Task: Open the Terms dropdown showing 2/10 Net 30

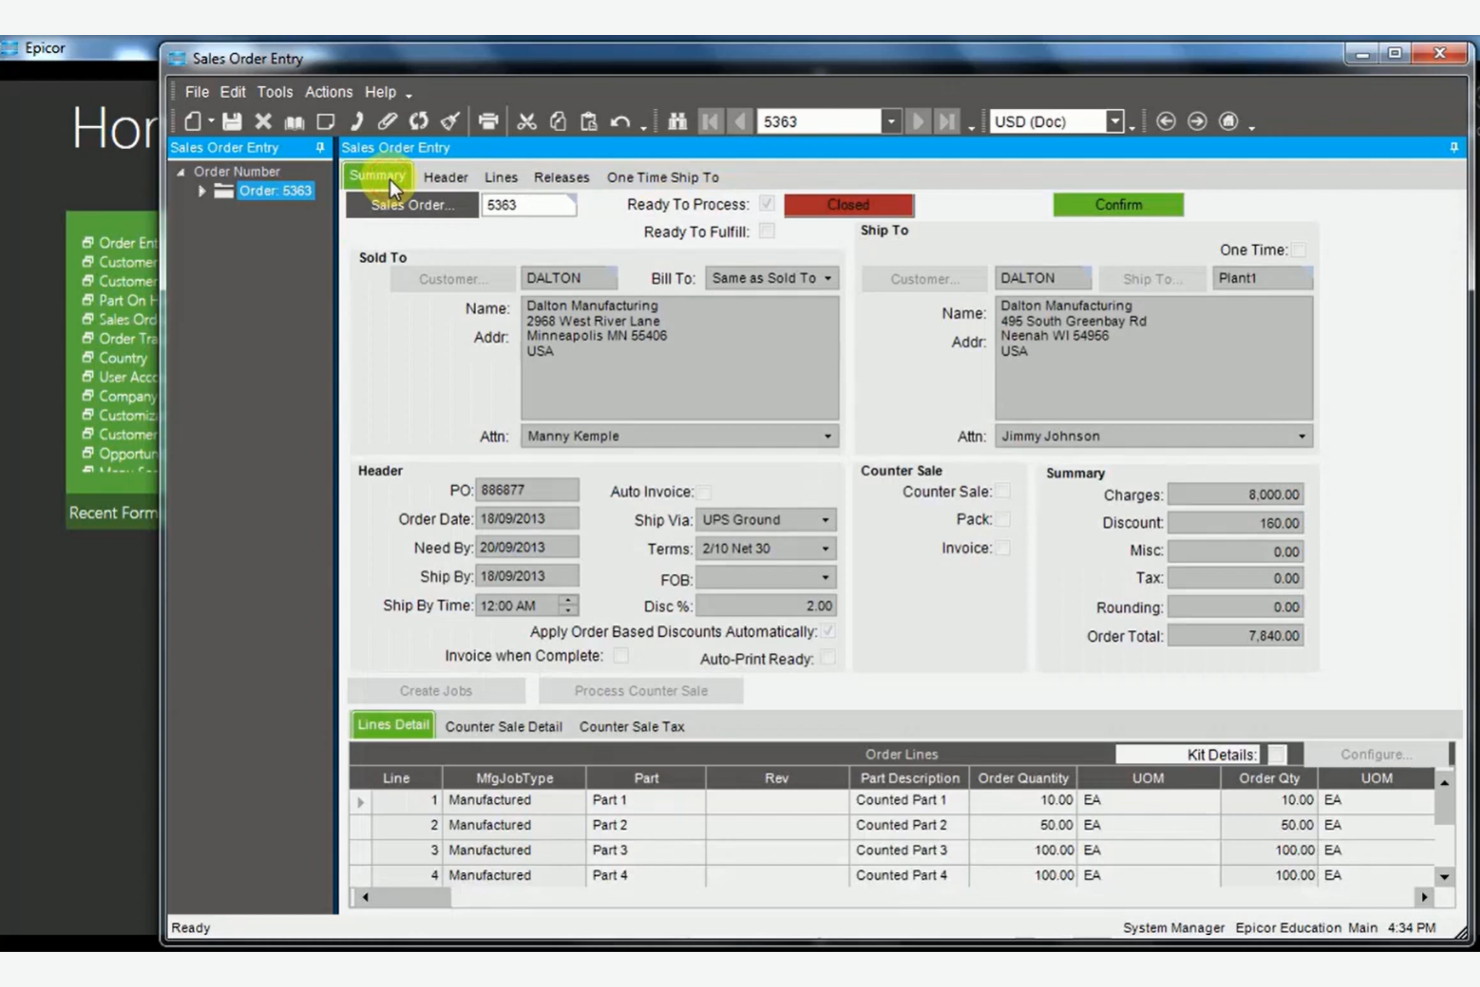Action: pyautogui.click(x=824, y=548)
